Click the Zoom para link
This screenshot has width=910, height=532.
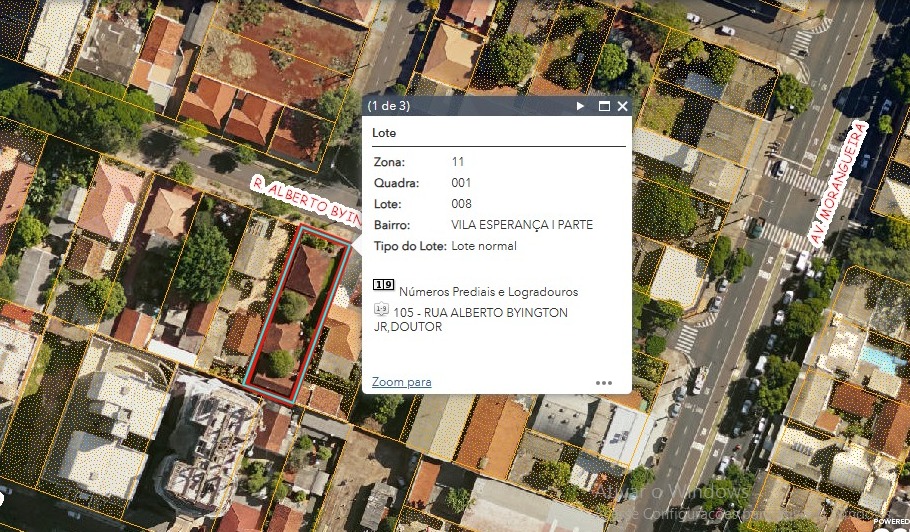401,382
